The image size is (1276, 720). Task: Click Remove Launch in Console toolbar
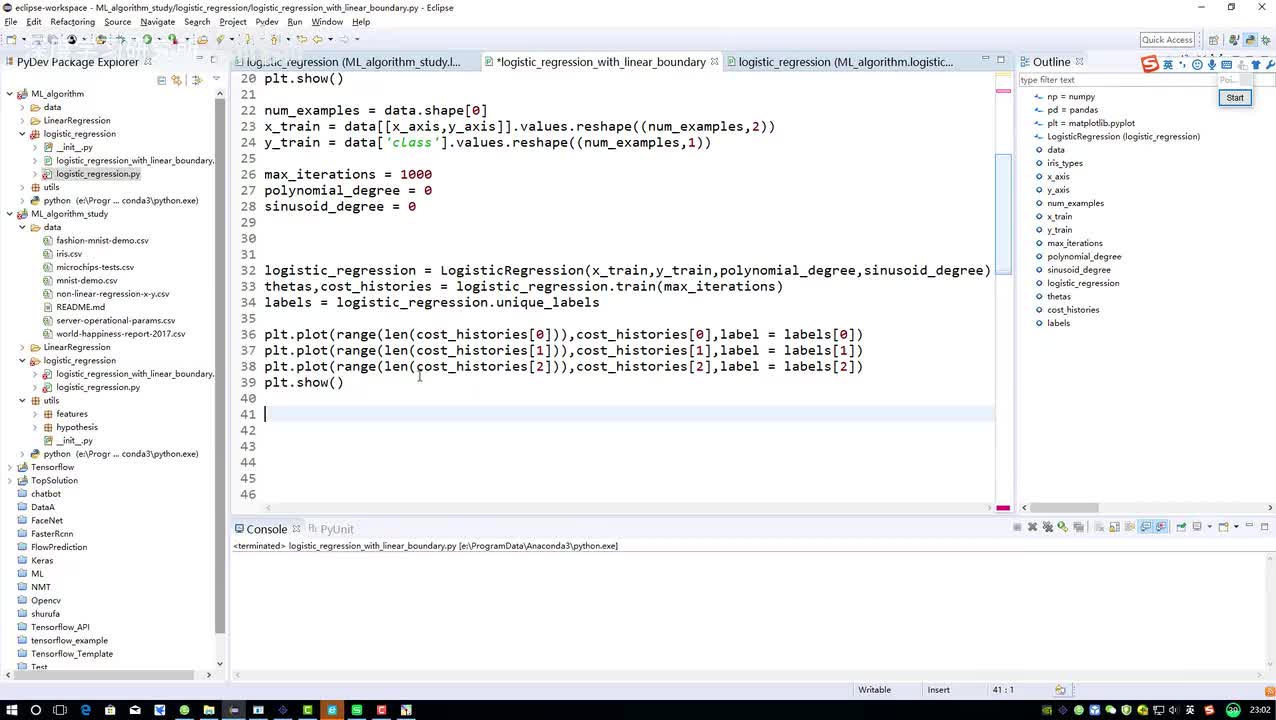1032,527
